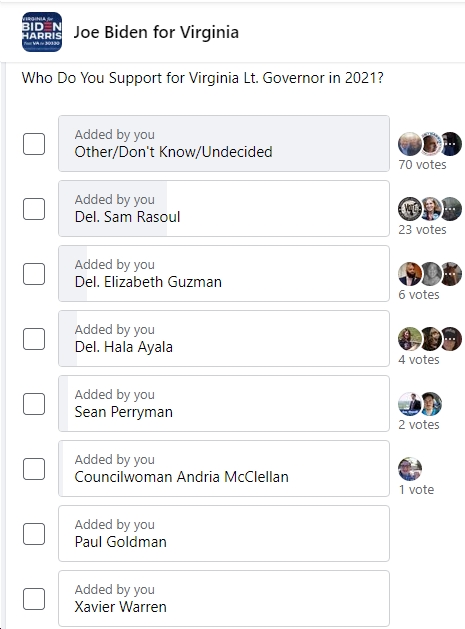
Task: Open the Joe Biden for Virginia page
Action: 156,32
